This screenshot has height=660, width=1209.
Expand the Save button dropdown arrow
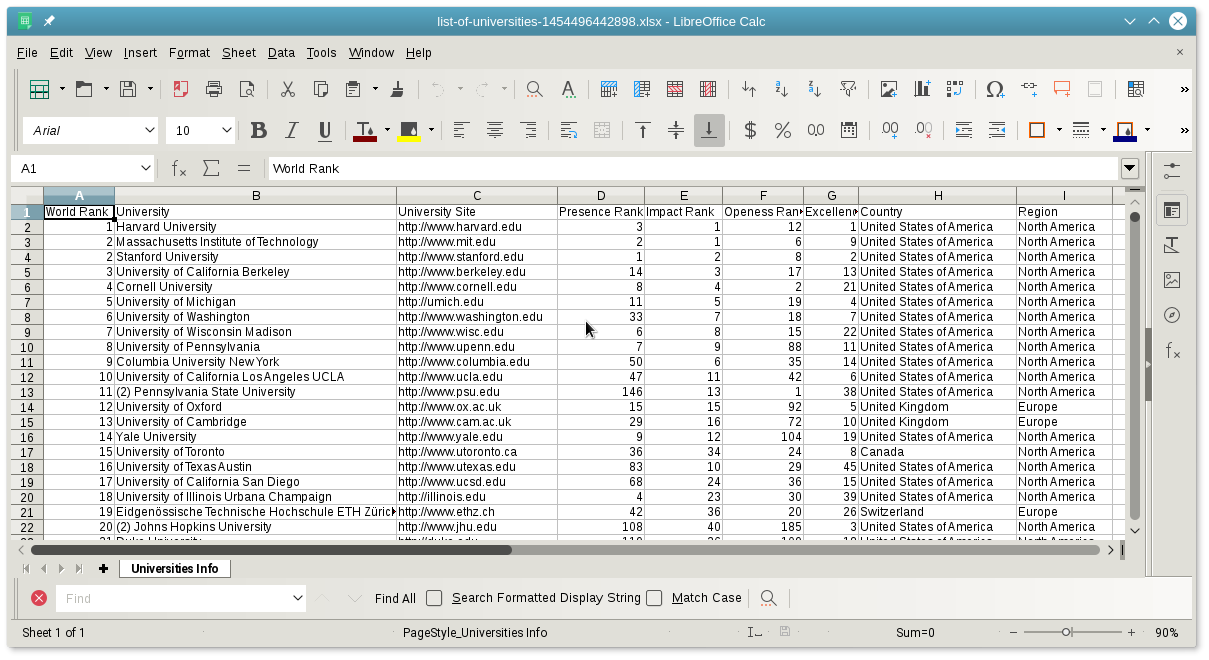[150, 89]
